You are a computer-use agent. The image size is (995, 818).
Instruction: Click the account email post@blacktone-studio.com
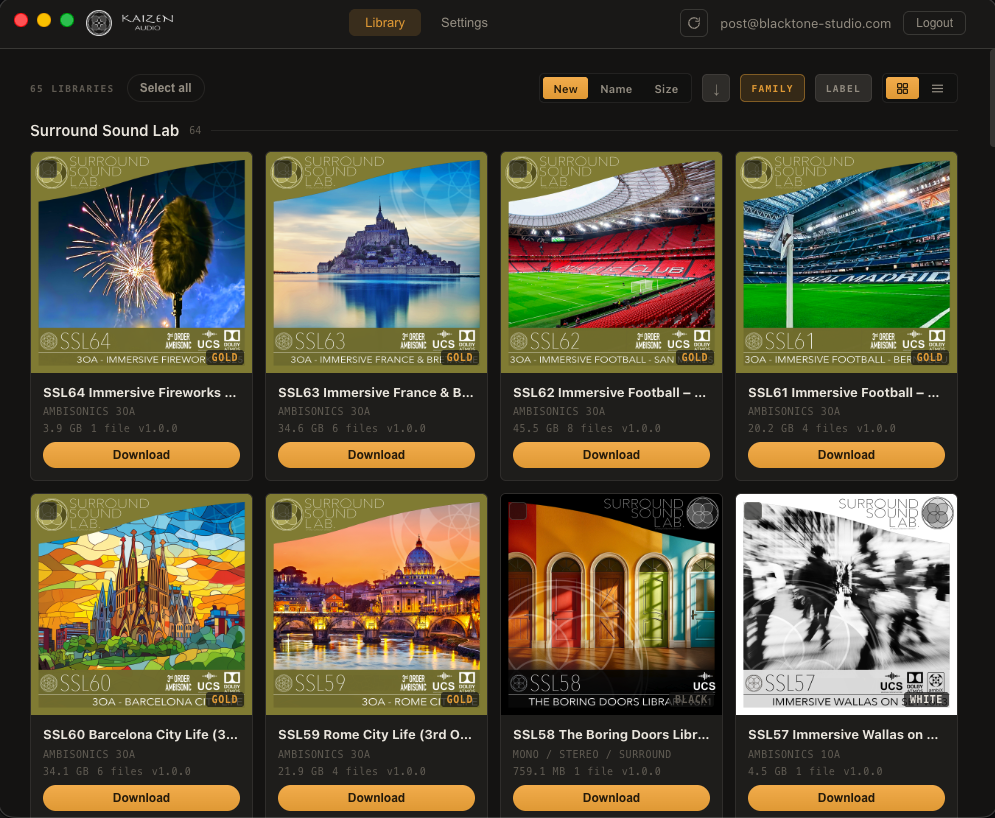[x=805, y=23]
